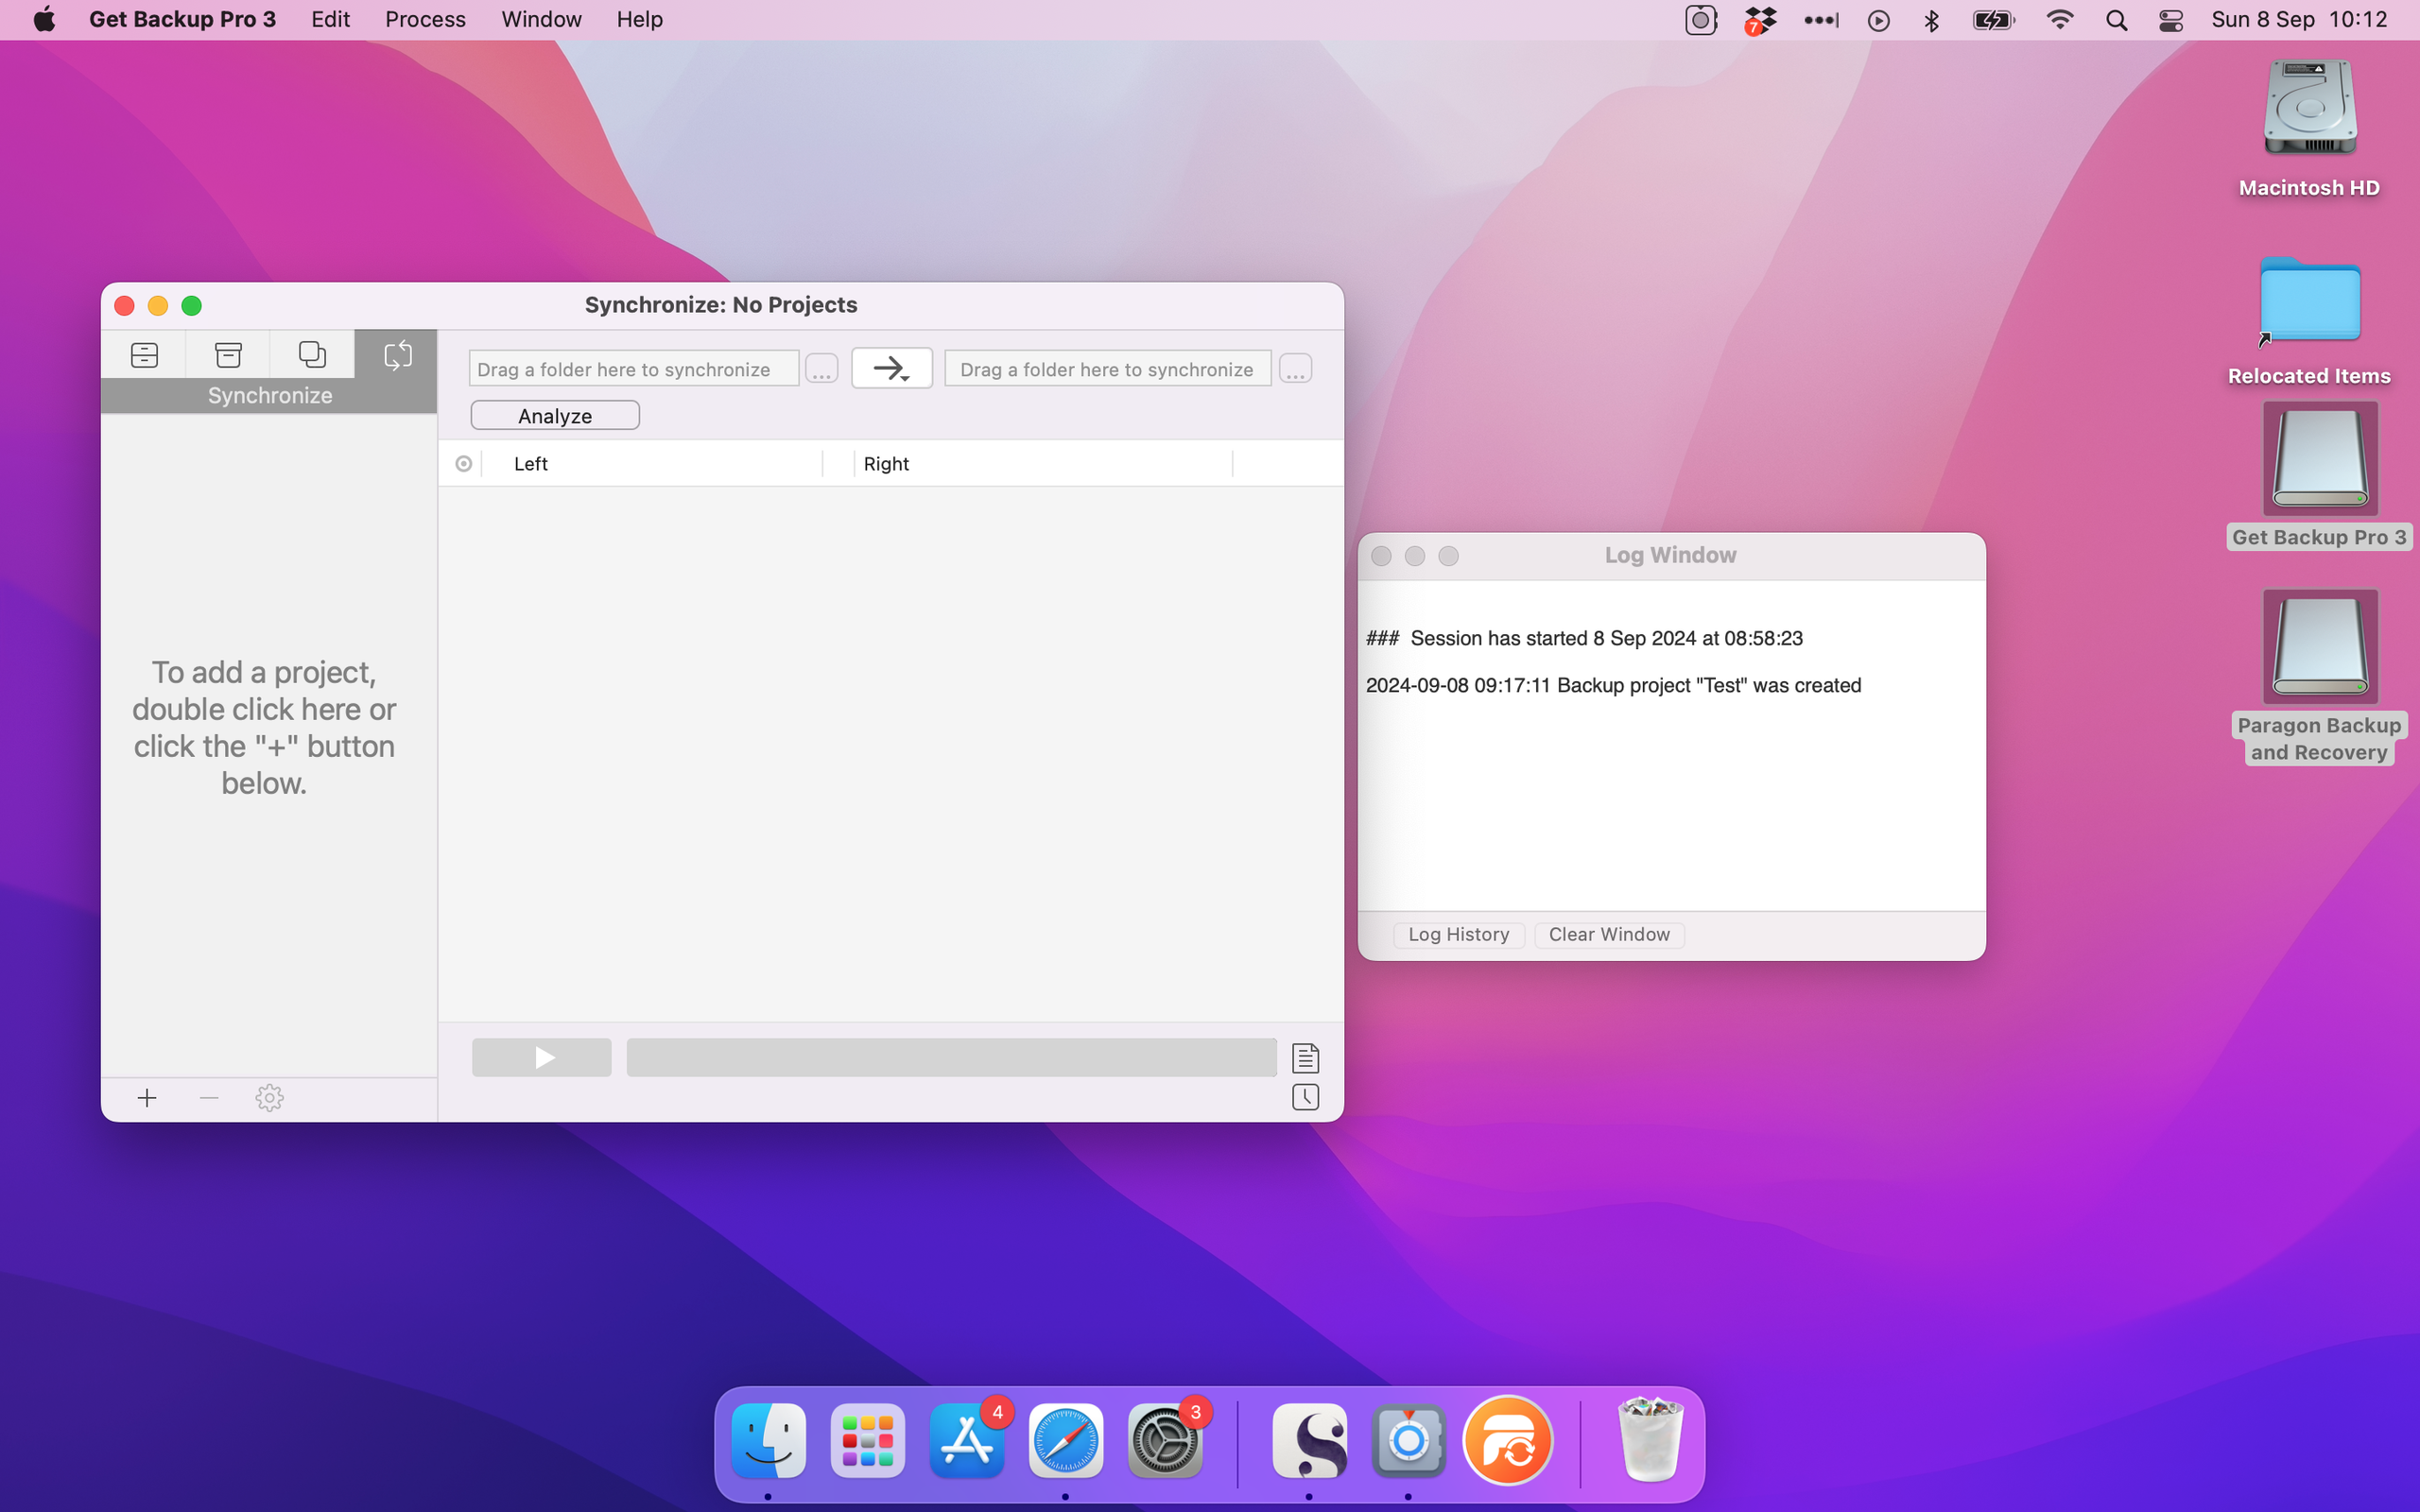
Task: Click the left folder drop field
Action: tap(632, 368)
